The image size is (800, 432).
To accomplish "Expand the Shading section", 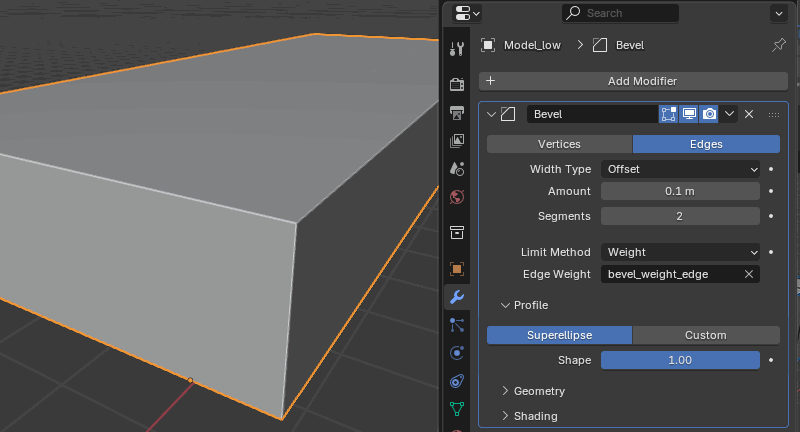I will click(505, 416).
